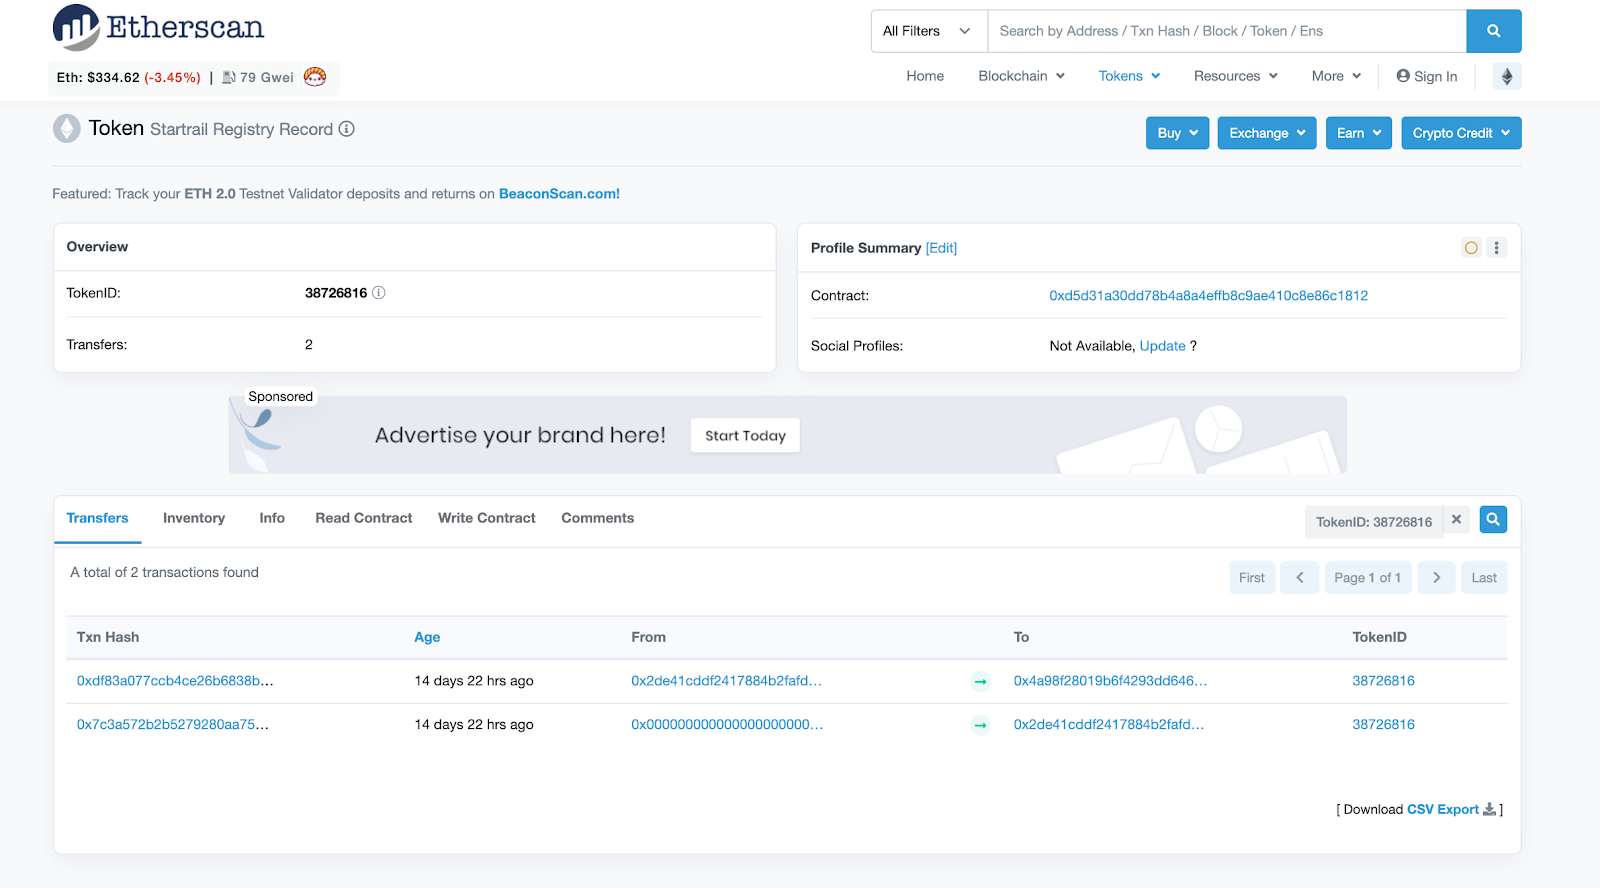The width and height of the screenshot is (1600, 888).
Task: Click the search icon beside the TokenID filter
Action: tap(1493, 520)
